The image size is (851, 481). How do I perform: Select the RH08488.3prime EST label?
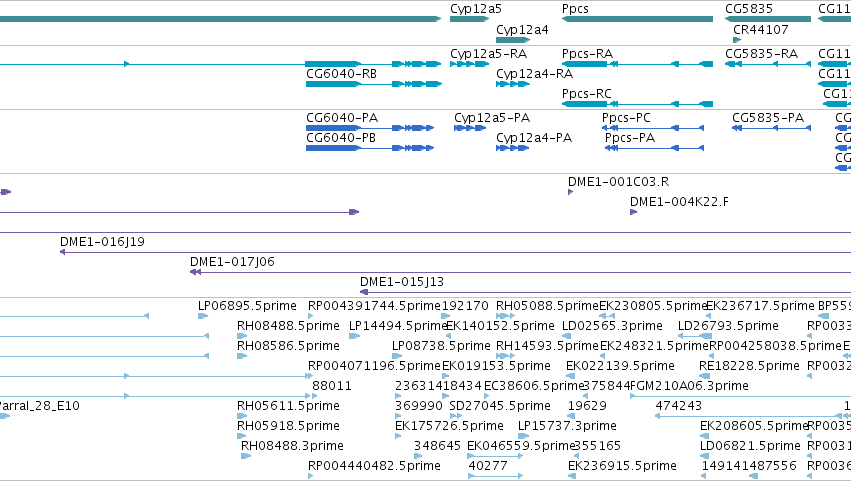point(292,447)
